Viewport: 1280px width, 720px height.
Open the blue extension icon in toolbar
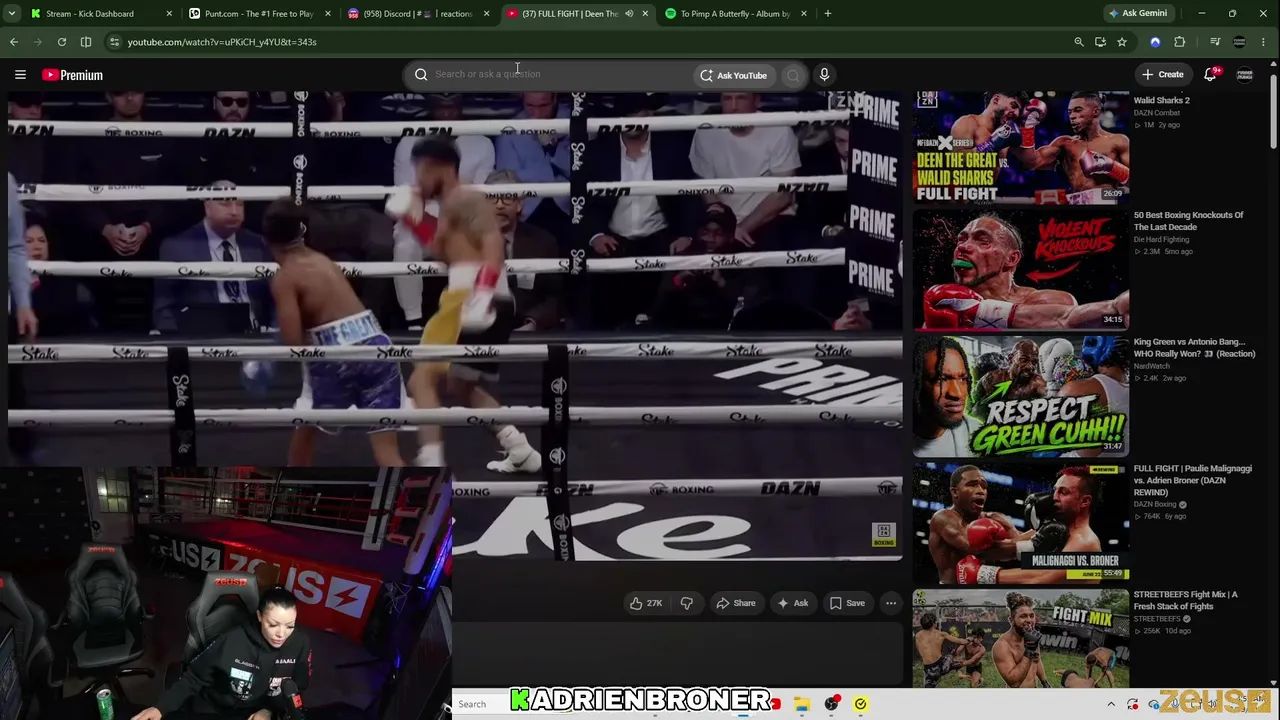(1155, 42)
